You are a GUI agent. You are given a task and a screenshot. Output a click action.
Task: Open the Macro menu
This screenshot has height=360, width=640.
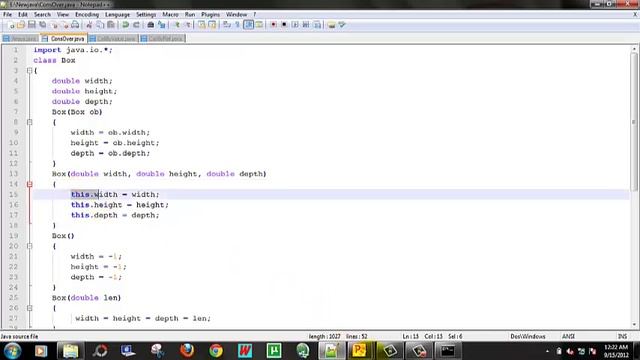[170, 14]
